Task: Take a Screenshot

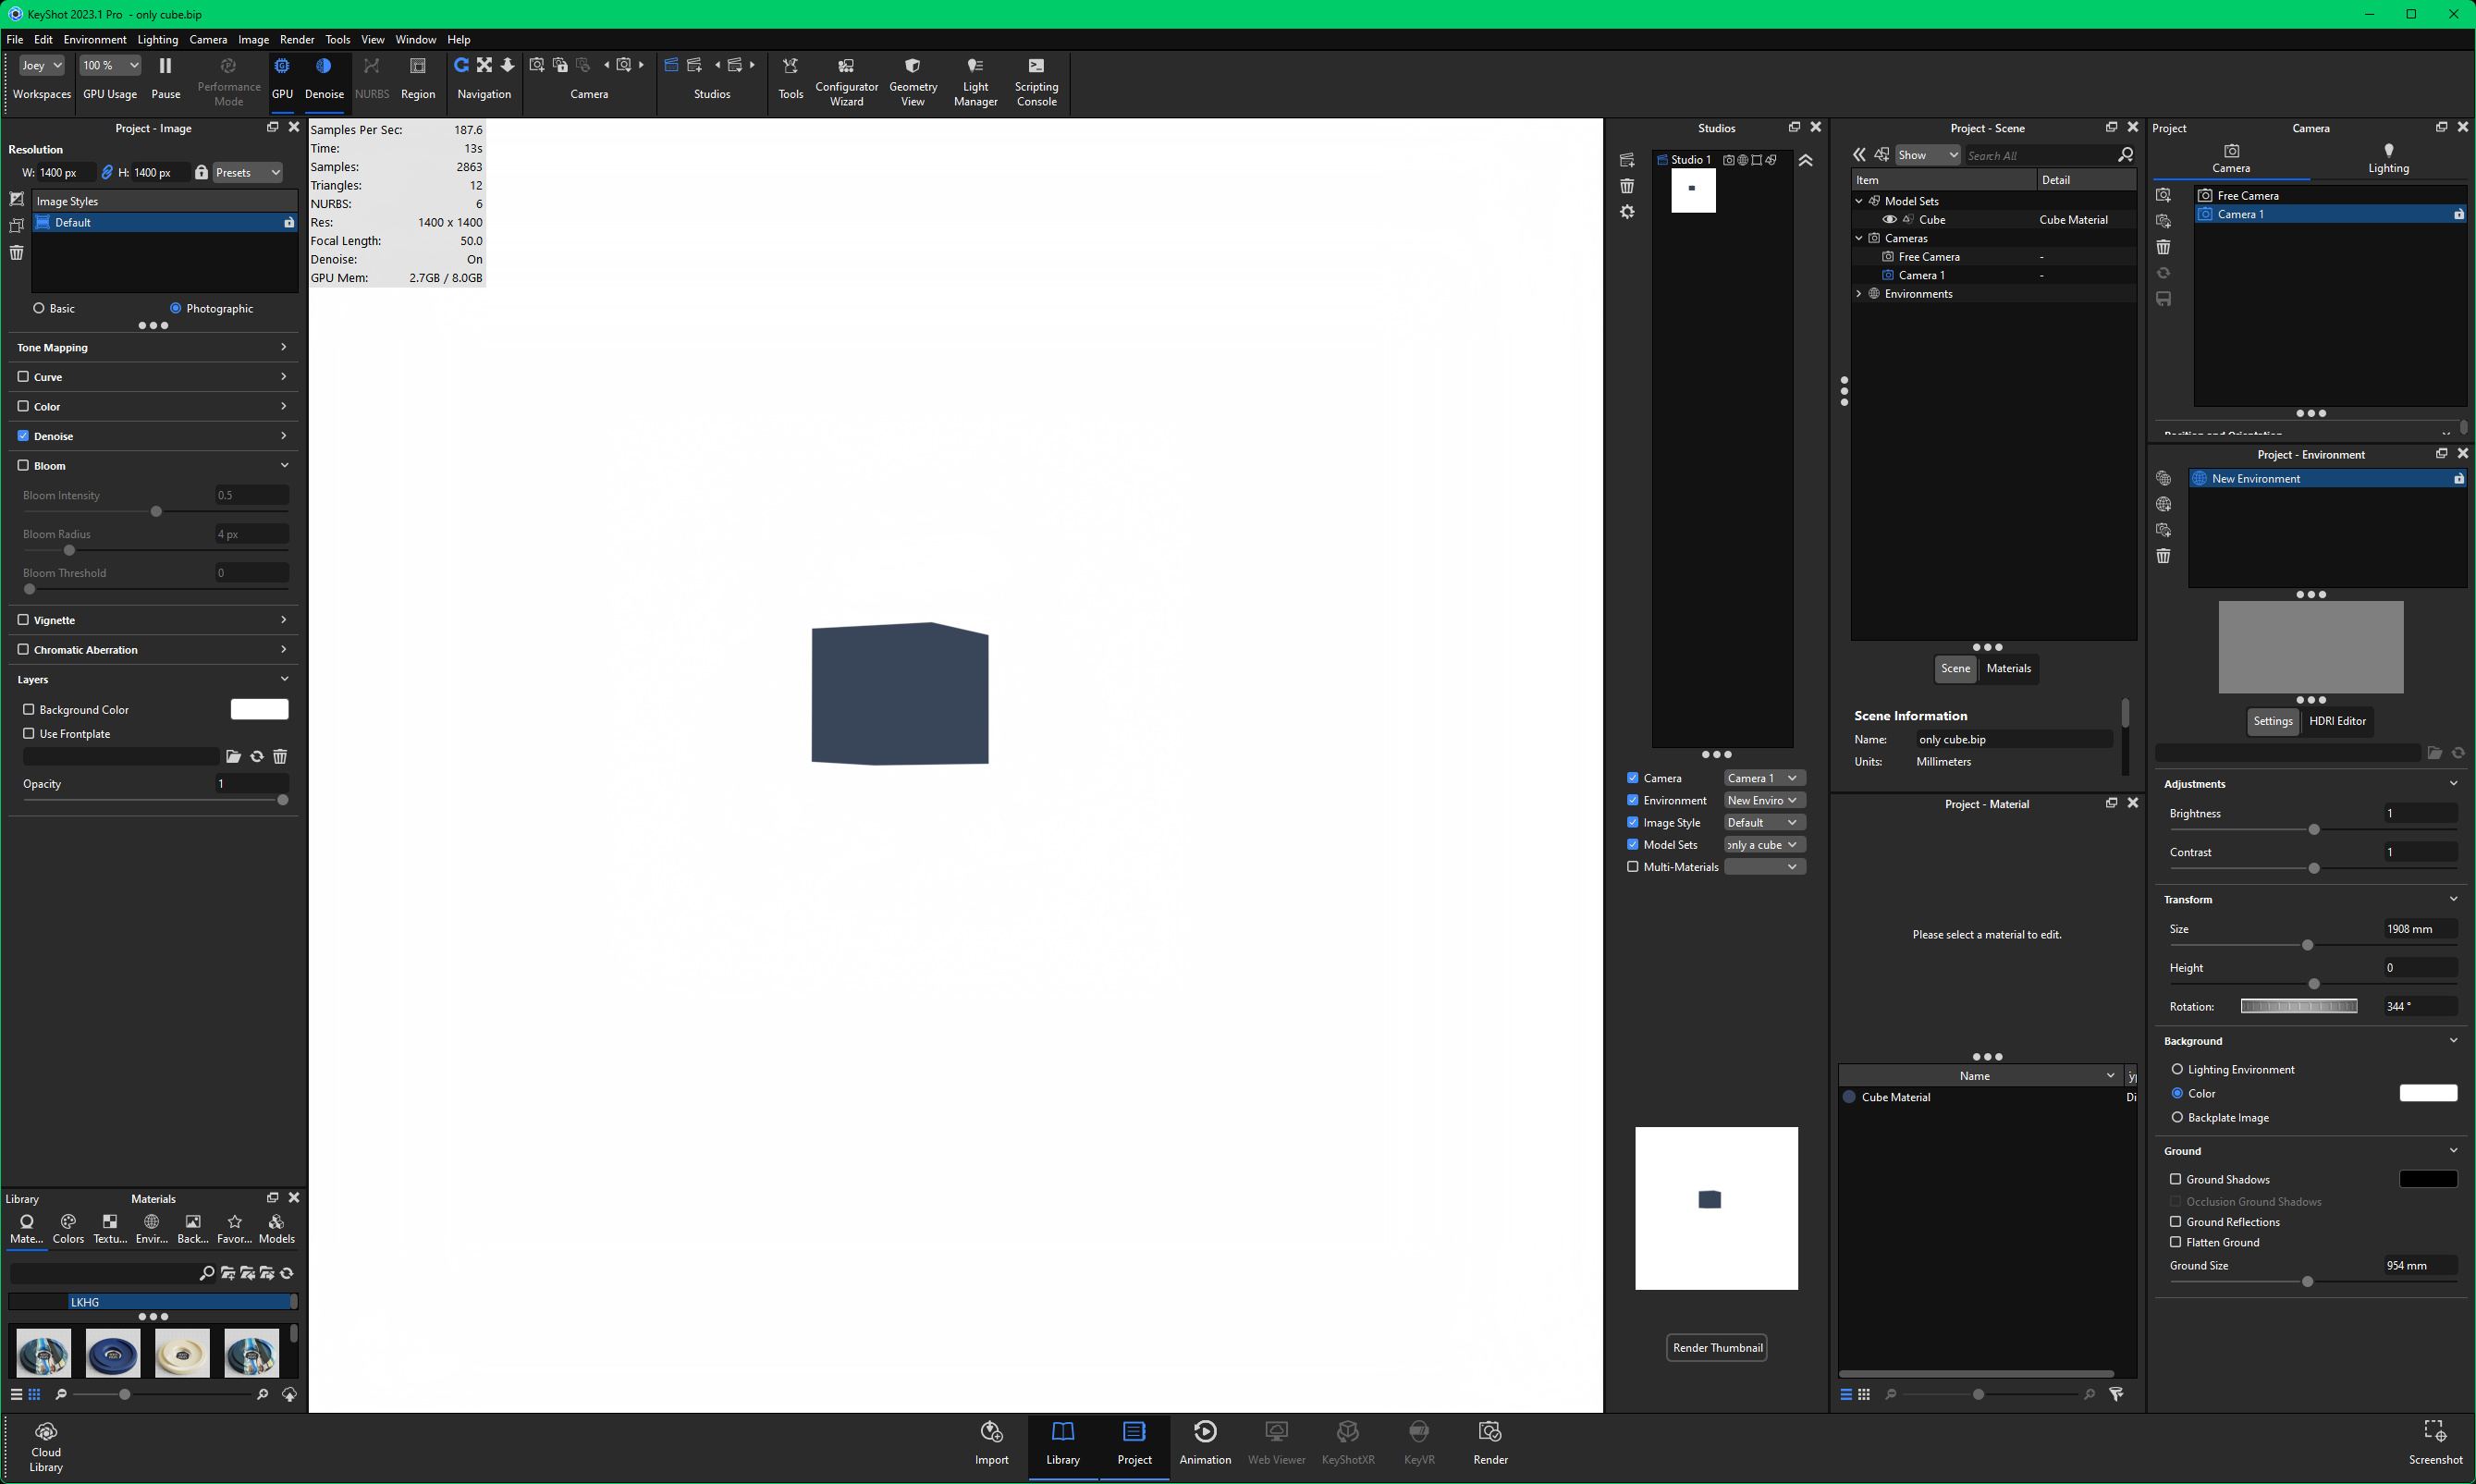Action: [x=2435, y=1443]
